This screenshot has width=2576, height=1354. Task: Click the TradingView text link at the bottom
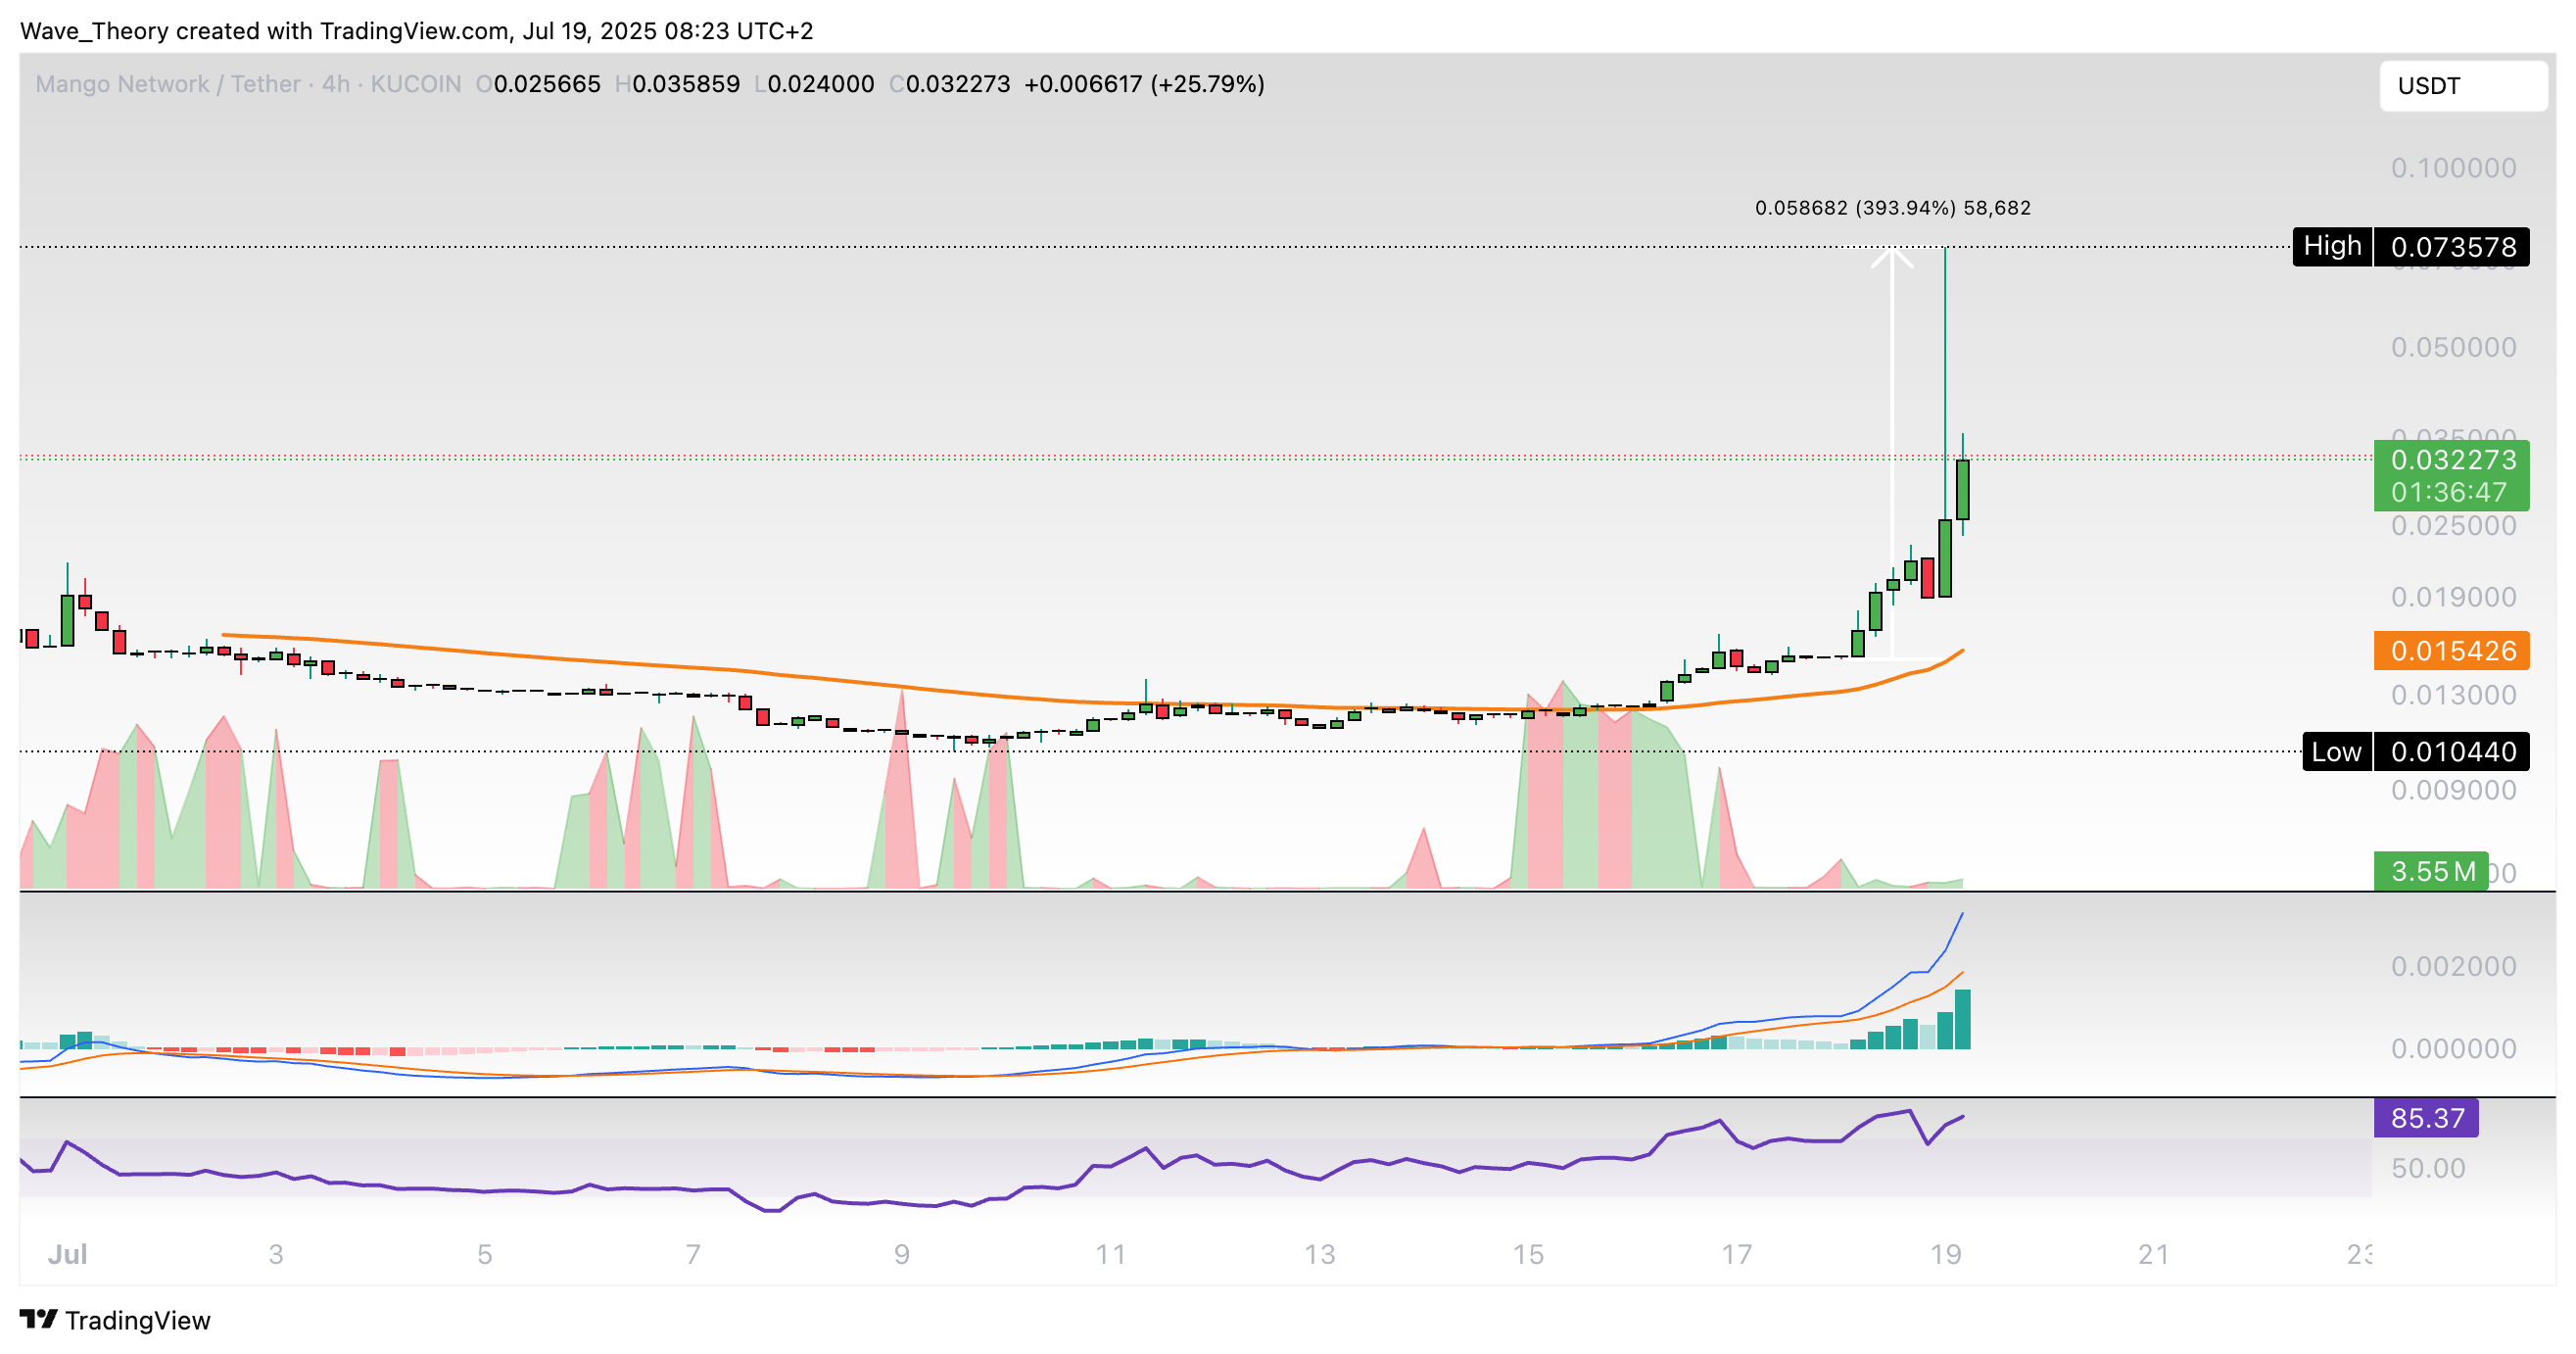tap(137, 1320)
